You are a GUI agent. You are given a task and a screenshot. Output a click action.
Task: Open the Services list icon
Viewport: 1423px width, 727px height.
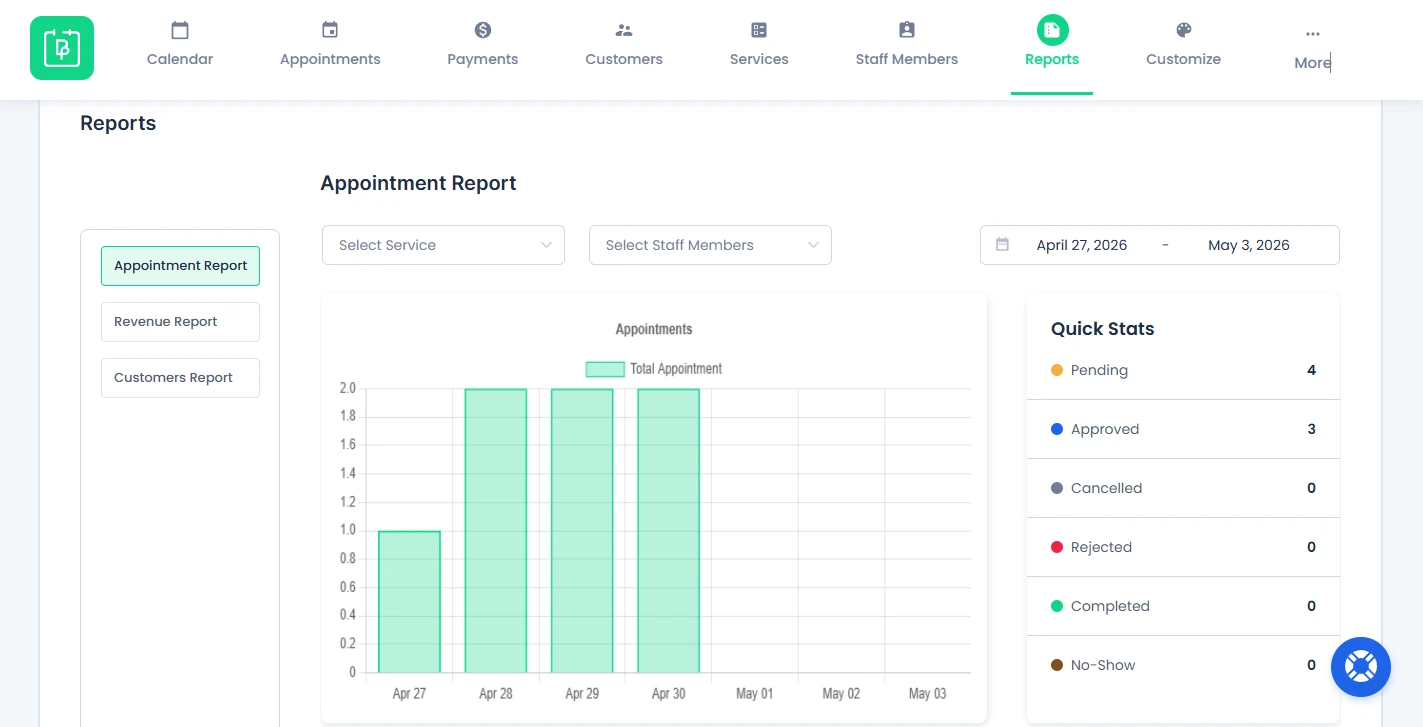click(x=759, y=30)
